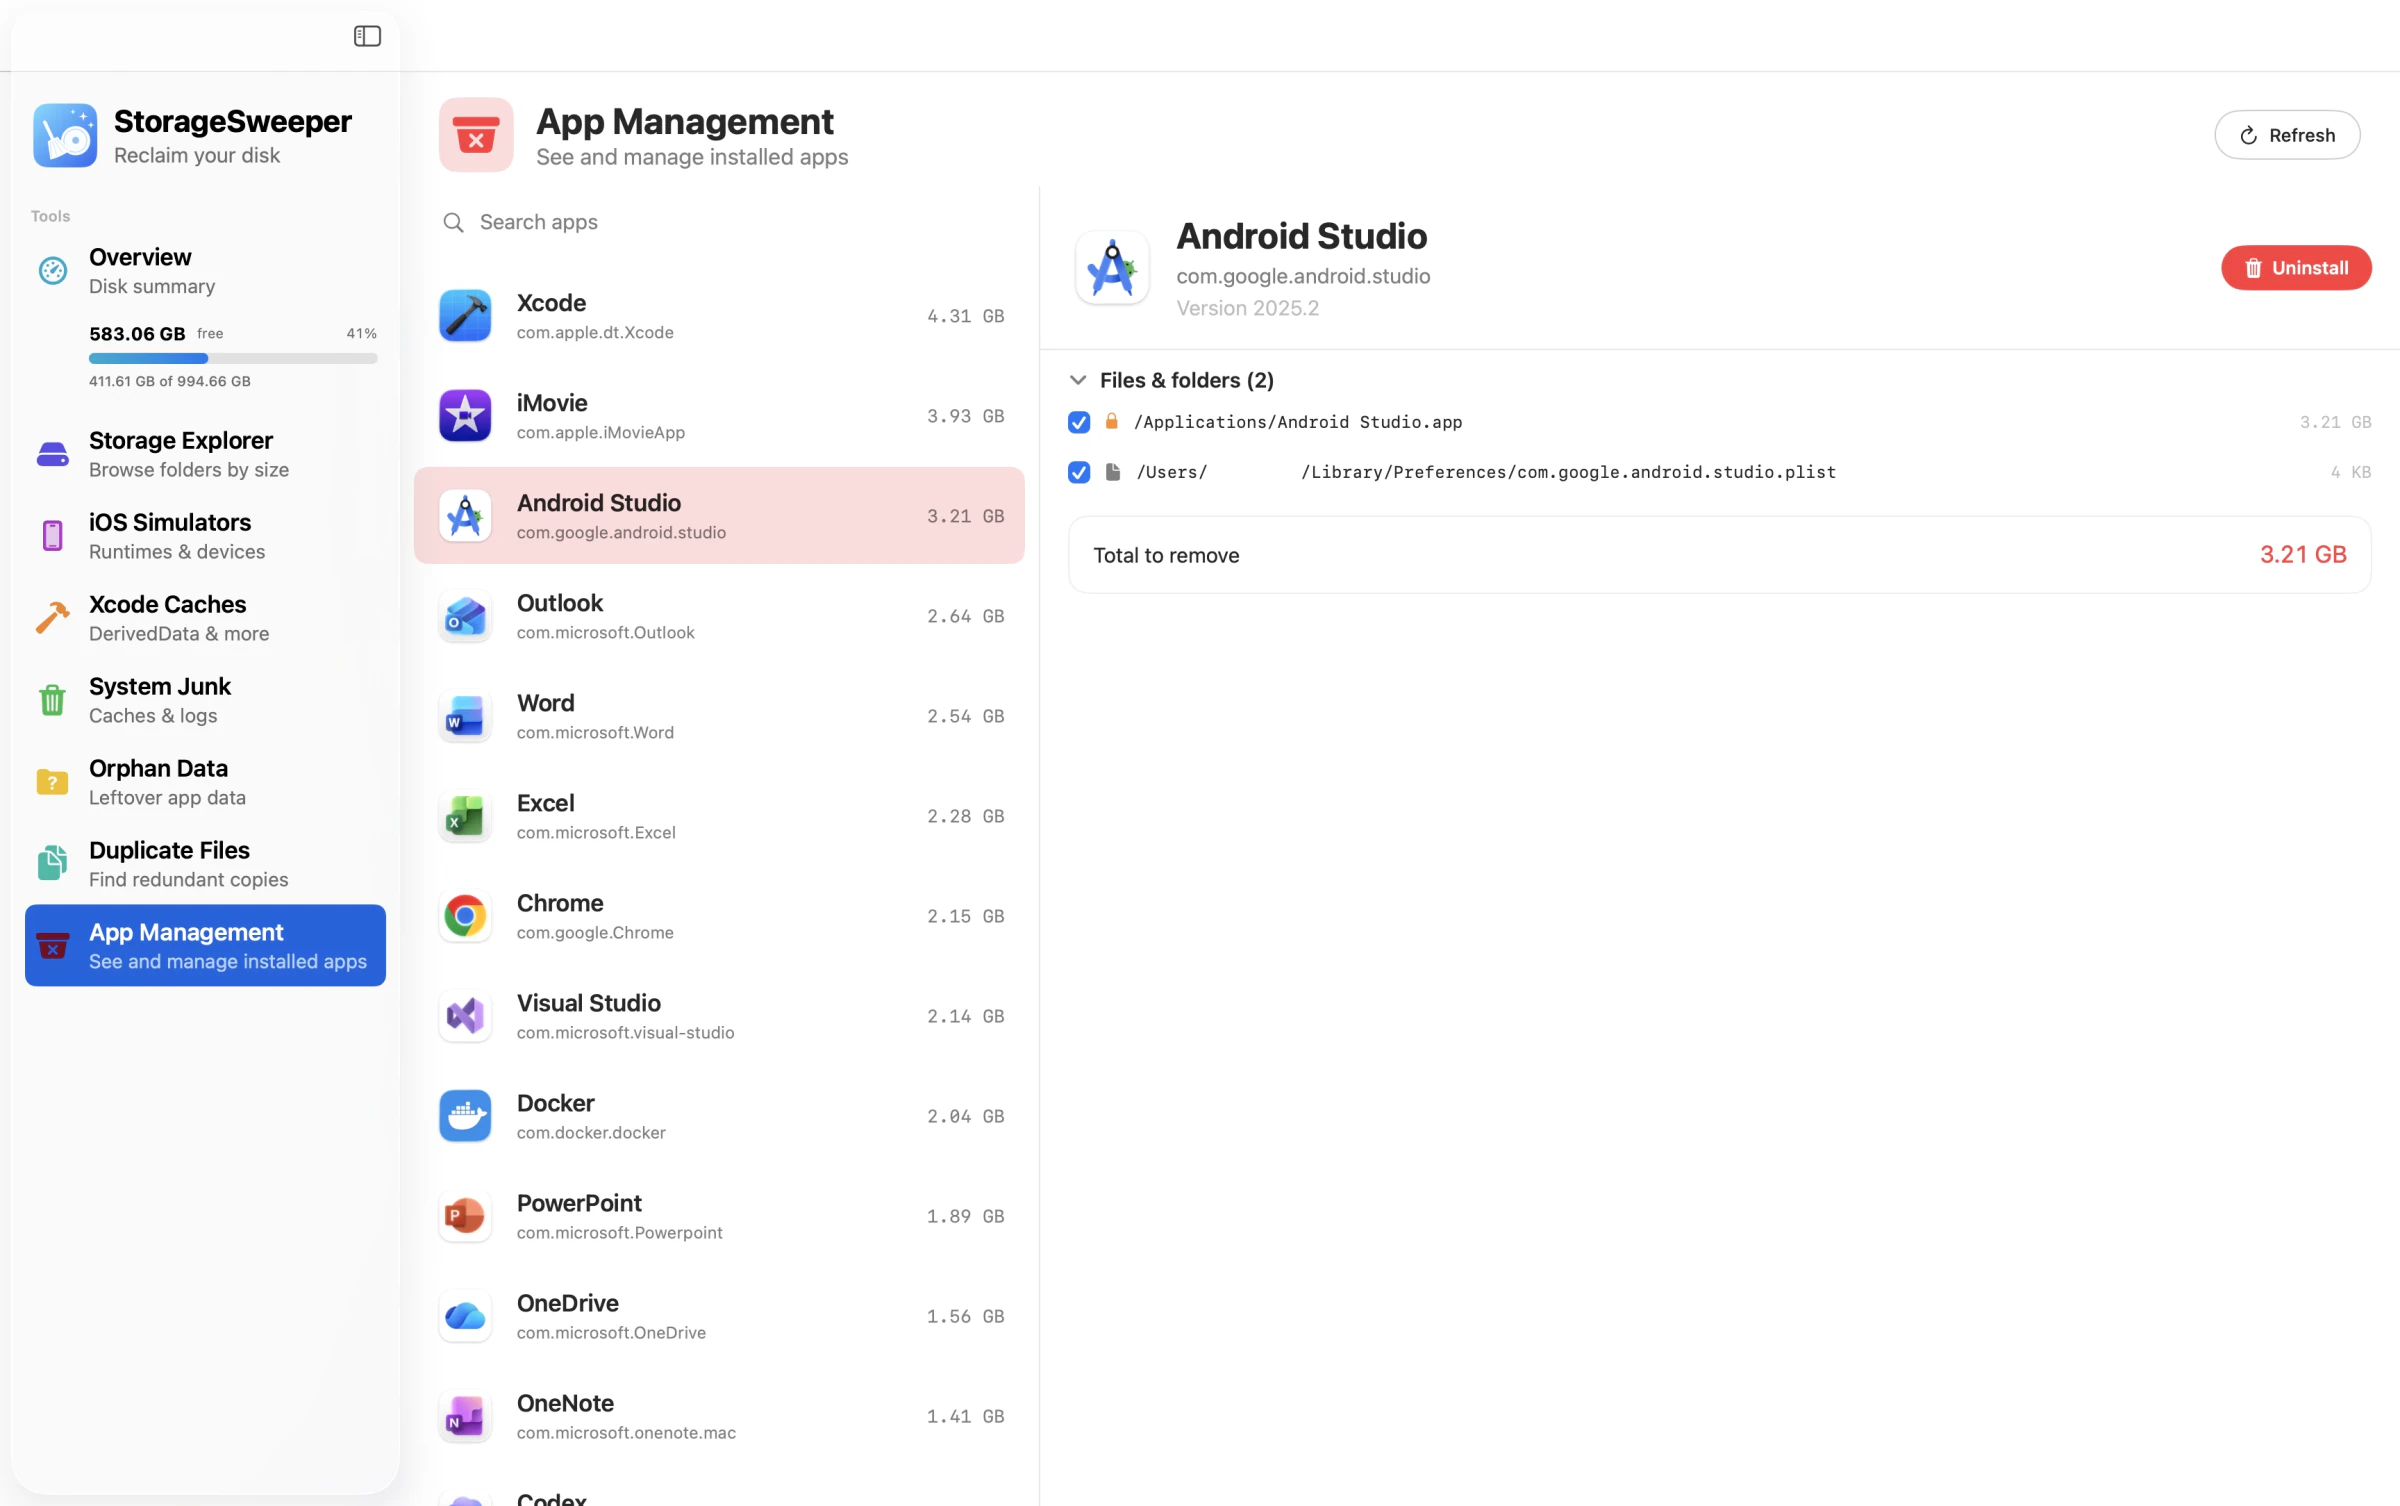This screenshot has height=1506, width=2400.
Task: Click Total to remove 3.21 GB value
Action: click(x=2303, y=555)
